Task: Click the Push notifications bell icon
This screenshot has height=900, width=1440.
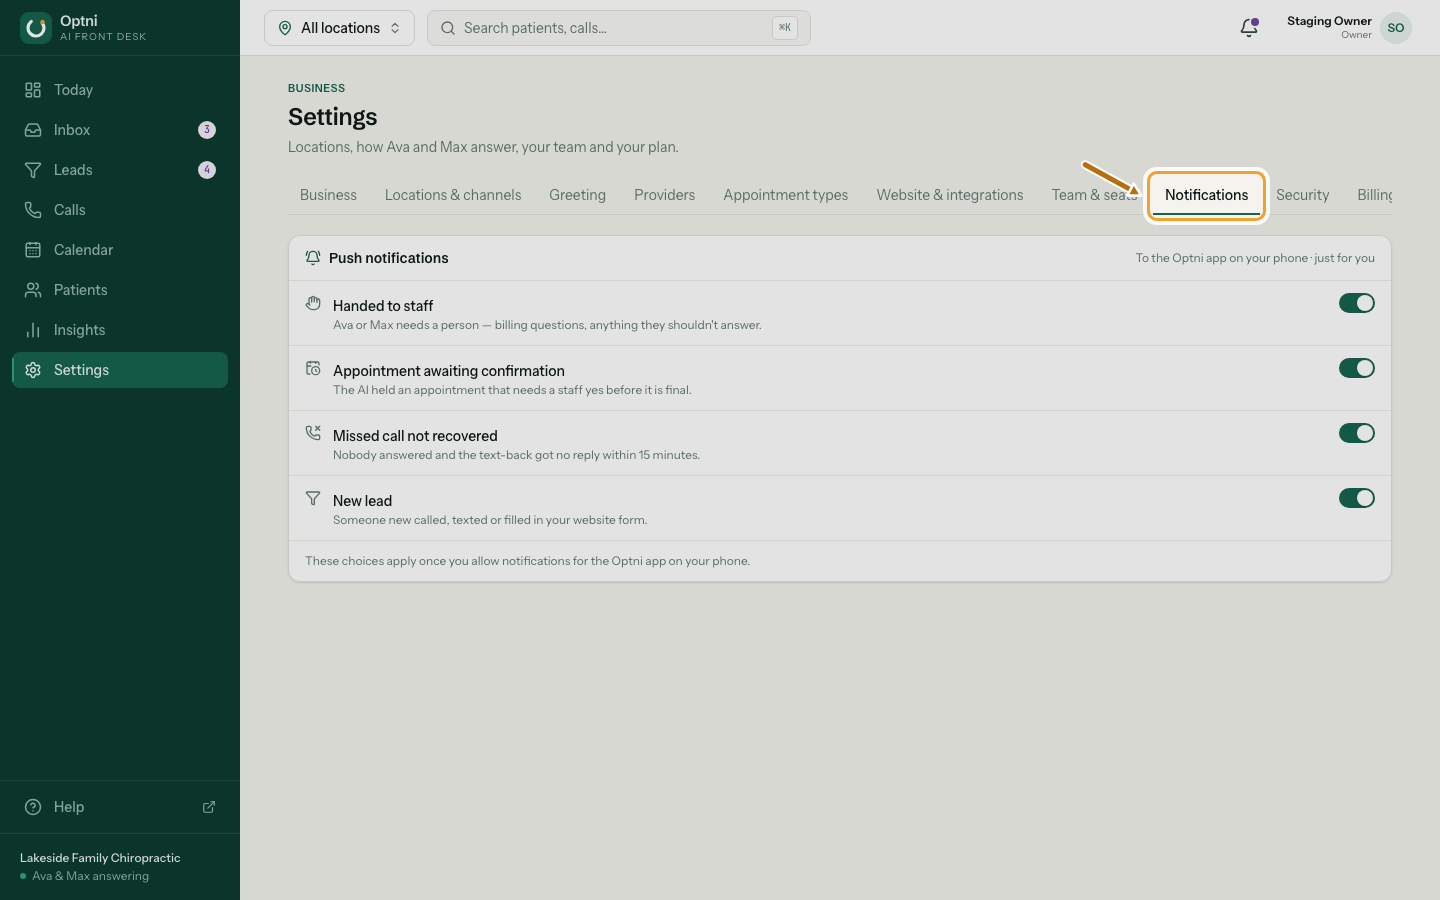Action: pos(313,258)
